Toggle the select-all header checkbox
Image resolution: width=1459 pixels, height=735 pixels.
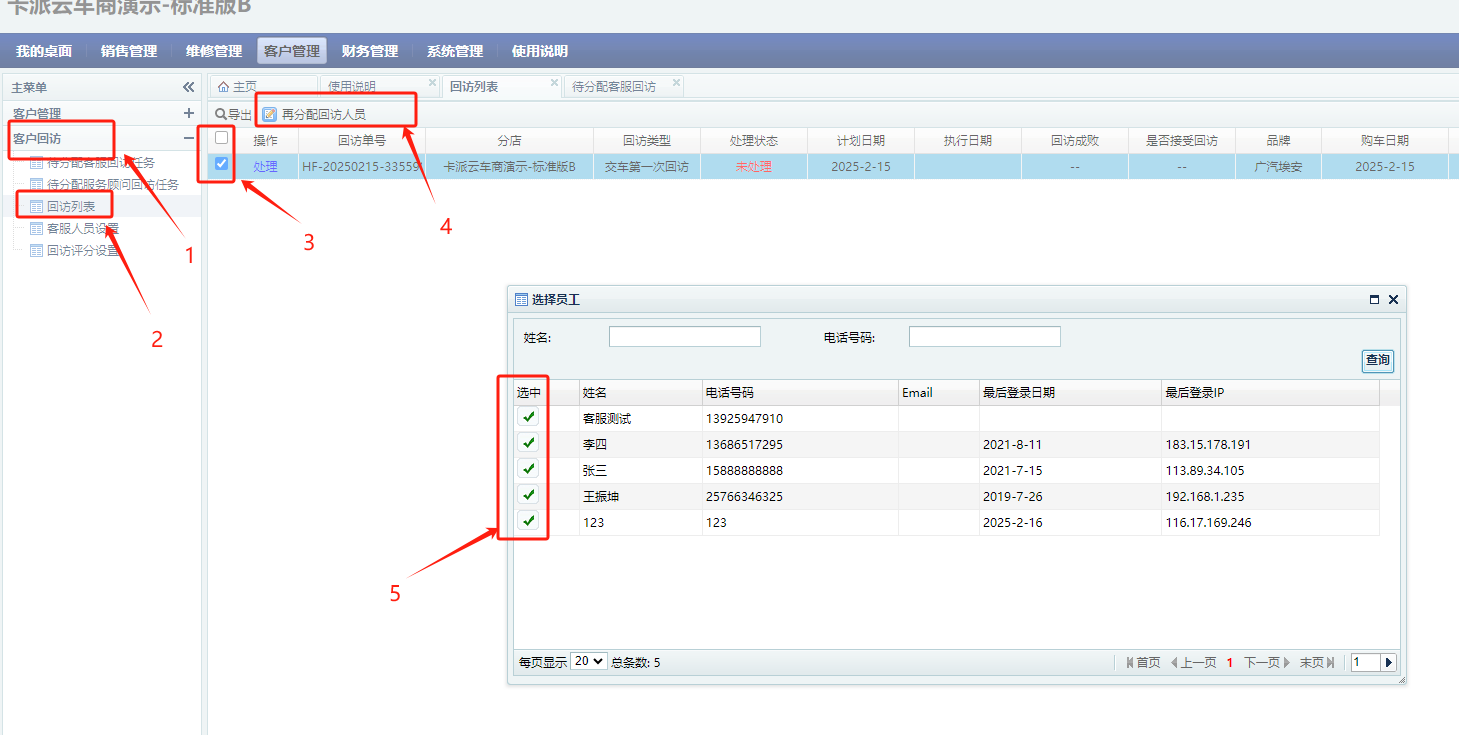click(x=222, y=139)
